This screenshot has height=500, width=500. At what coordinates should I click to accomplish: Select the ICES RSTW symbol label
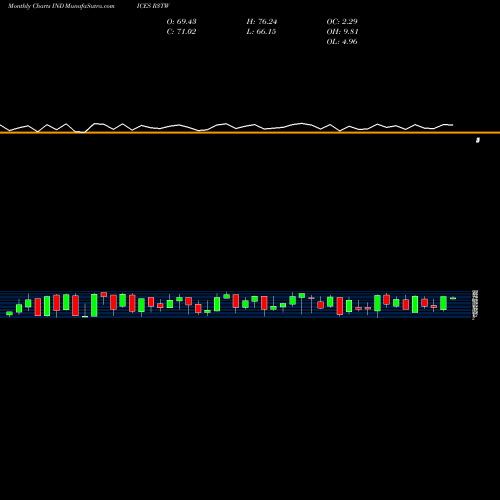coord(153,6)
